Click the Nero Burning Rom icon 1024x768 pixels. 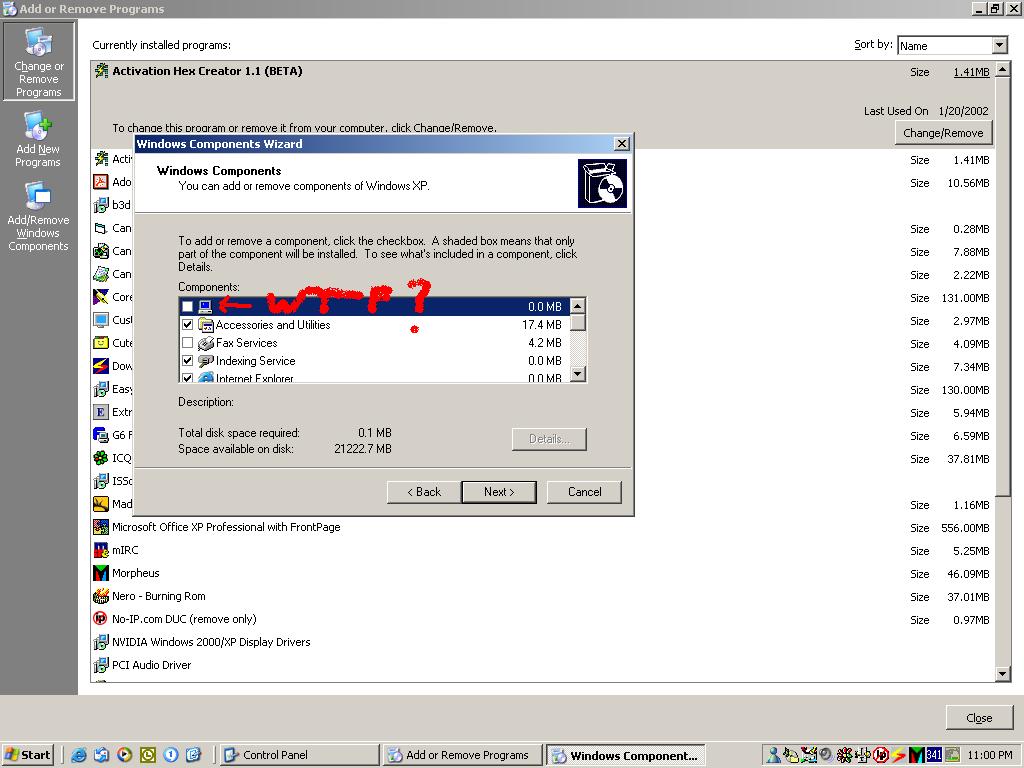101,596
